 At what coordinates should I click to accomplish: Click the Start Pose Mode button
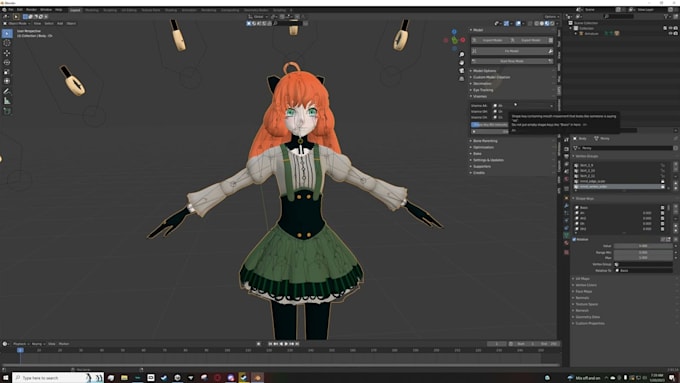pyautogui.click(x=512, y=61)
